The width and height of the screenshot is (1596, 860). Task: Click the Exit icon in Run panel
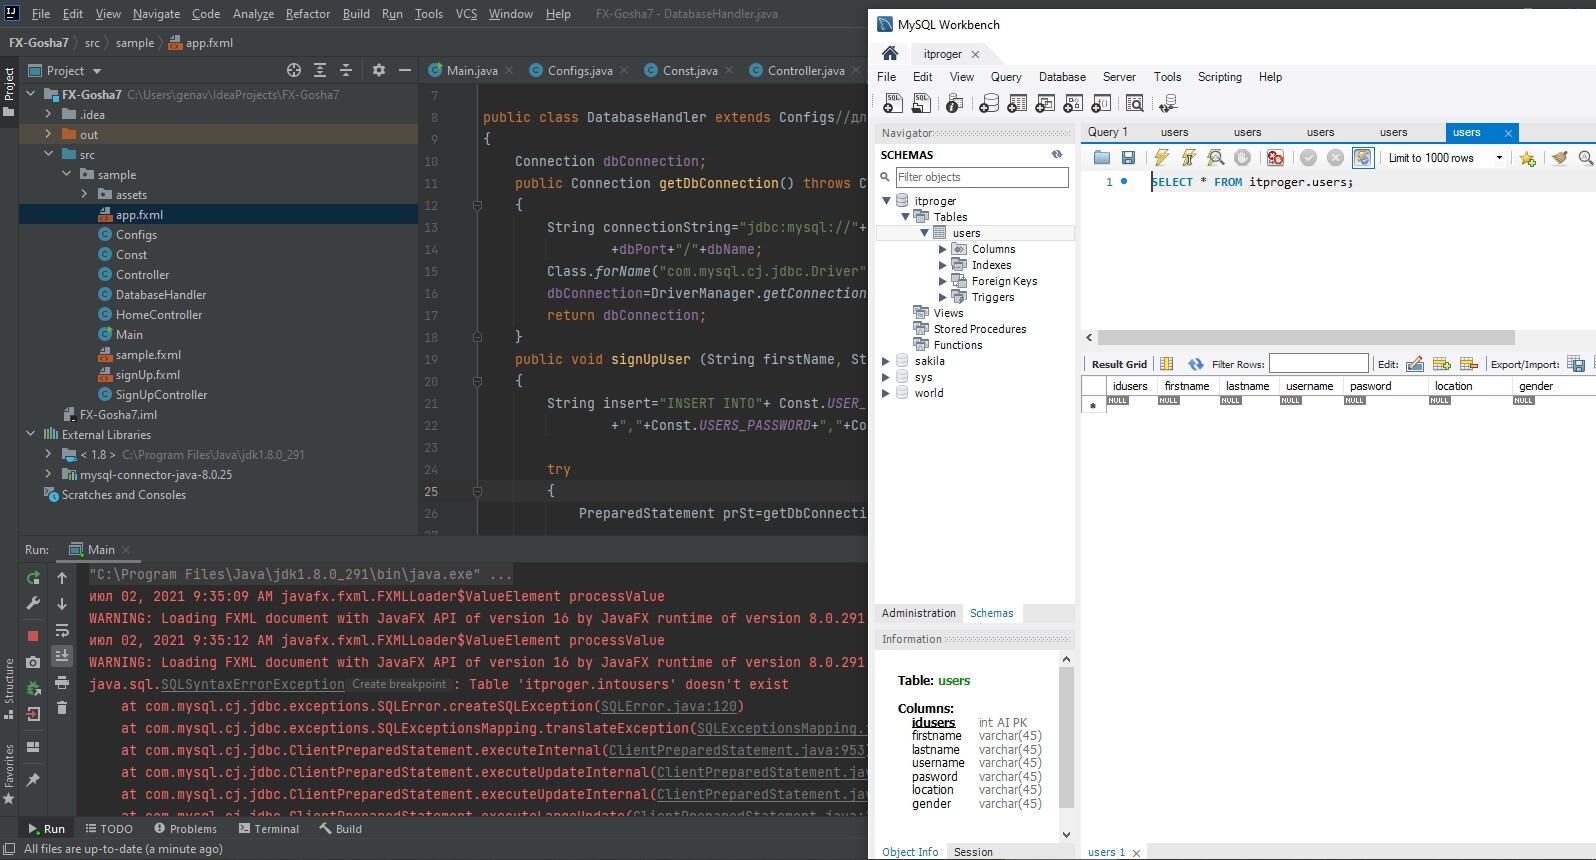tap(33, 714)
